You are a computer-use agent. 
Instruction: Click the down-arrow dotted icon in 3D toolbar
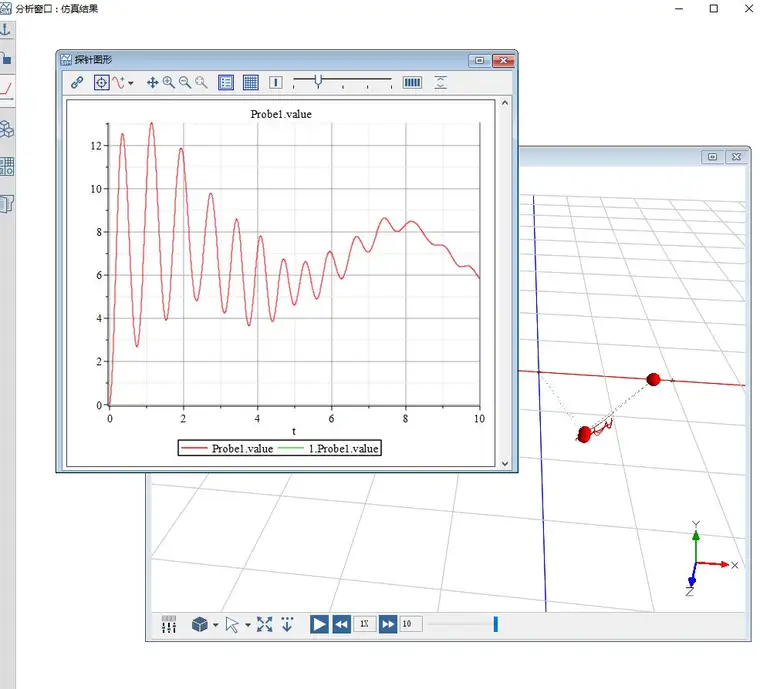[287, 624]
